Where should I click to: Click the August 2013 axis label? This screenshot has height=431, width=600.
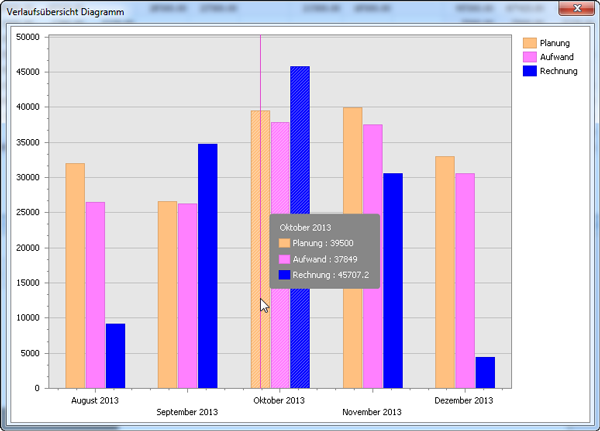[x=95, y=400]
